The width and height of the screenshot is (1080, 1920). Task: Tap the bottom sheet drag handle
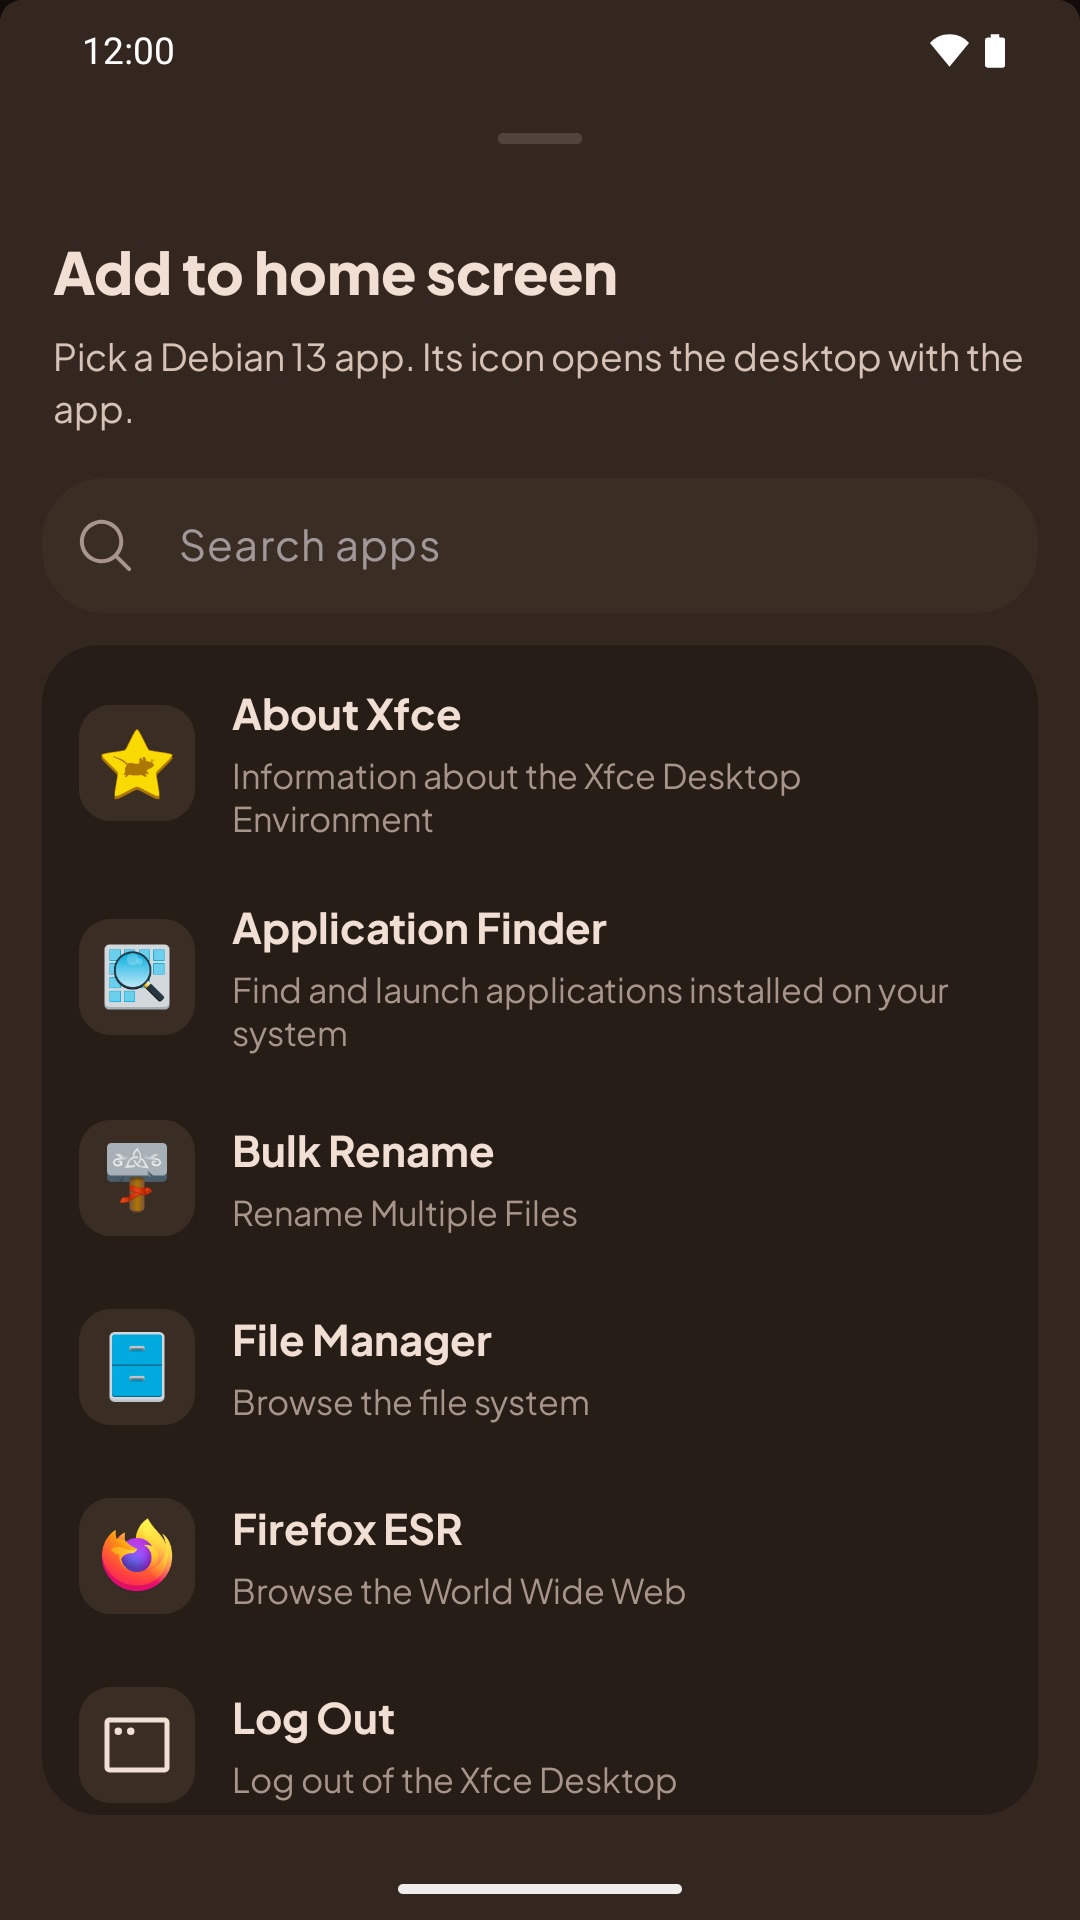click(x=540, y=138)
